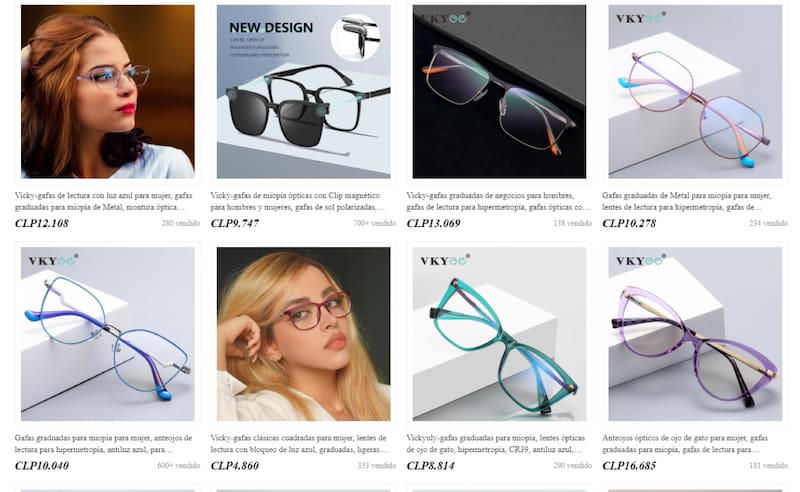800x492 pixels.
Task: Open the redhead woman wearing glasses product image
Action: 108,92
